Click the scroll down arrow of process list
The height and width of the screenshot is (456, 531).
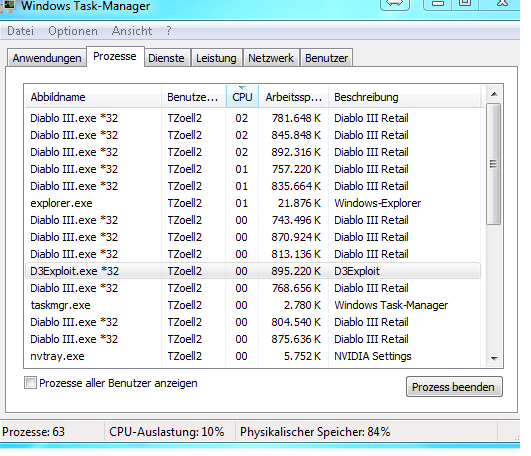click(494, 358)
